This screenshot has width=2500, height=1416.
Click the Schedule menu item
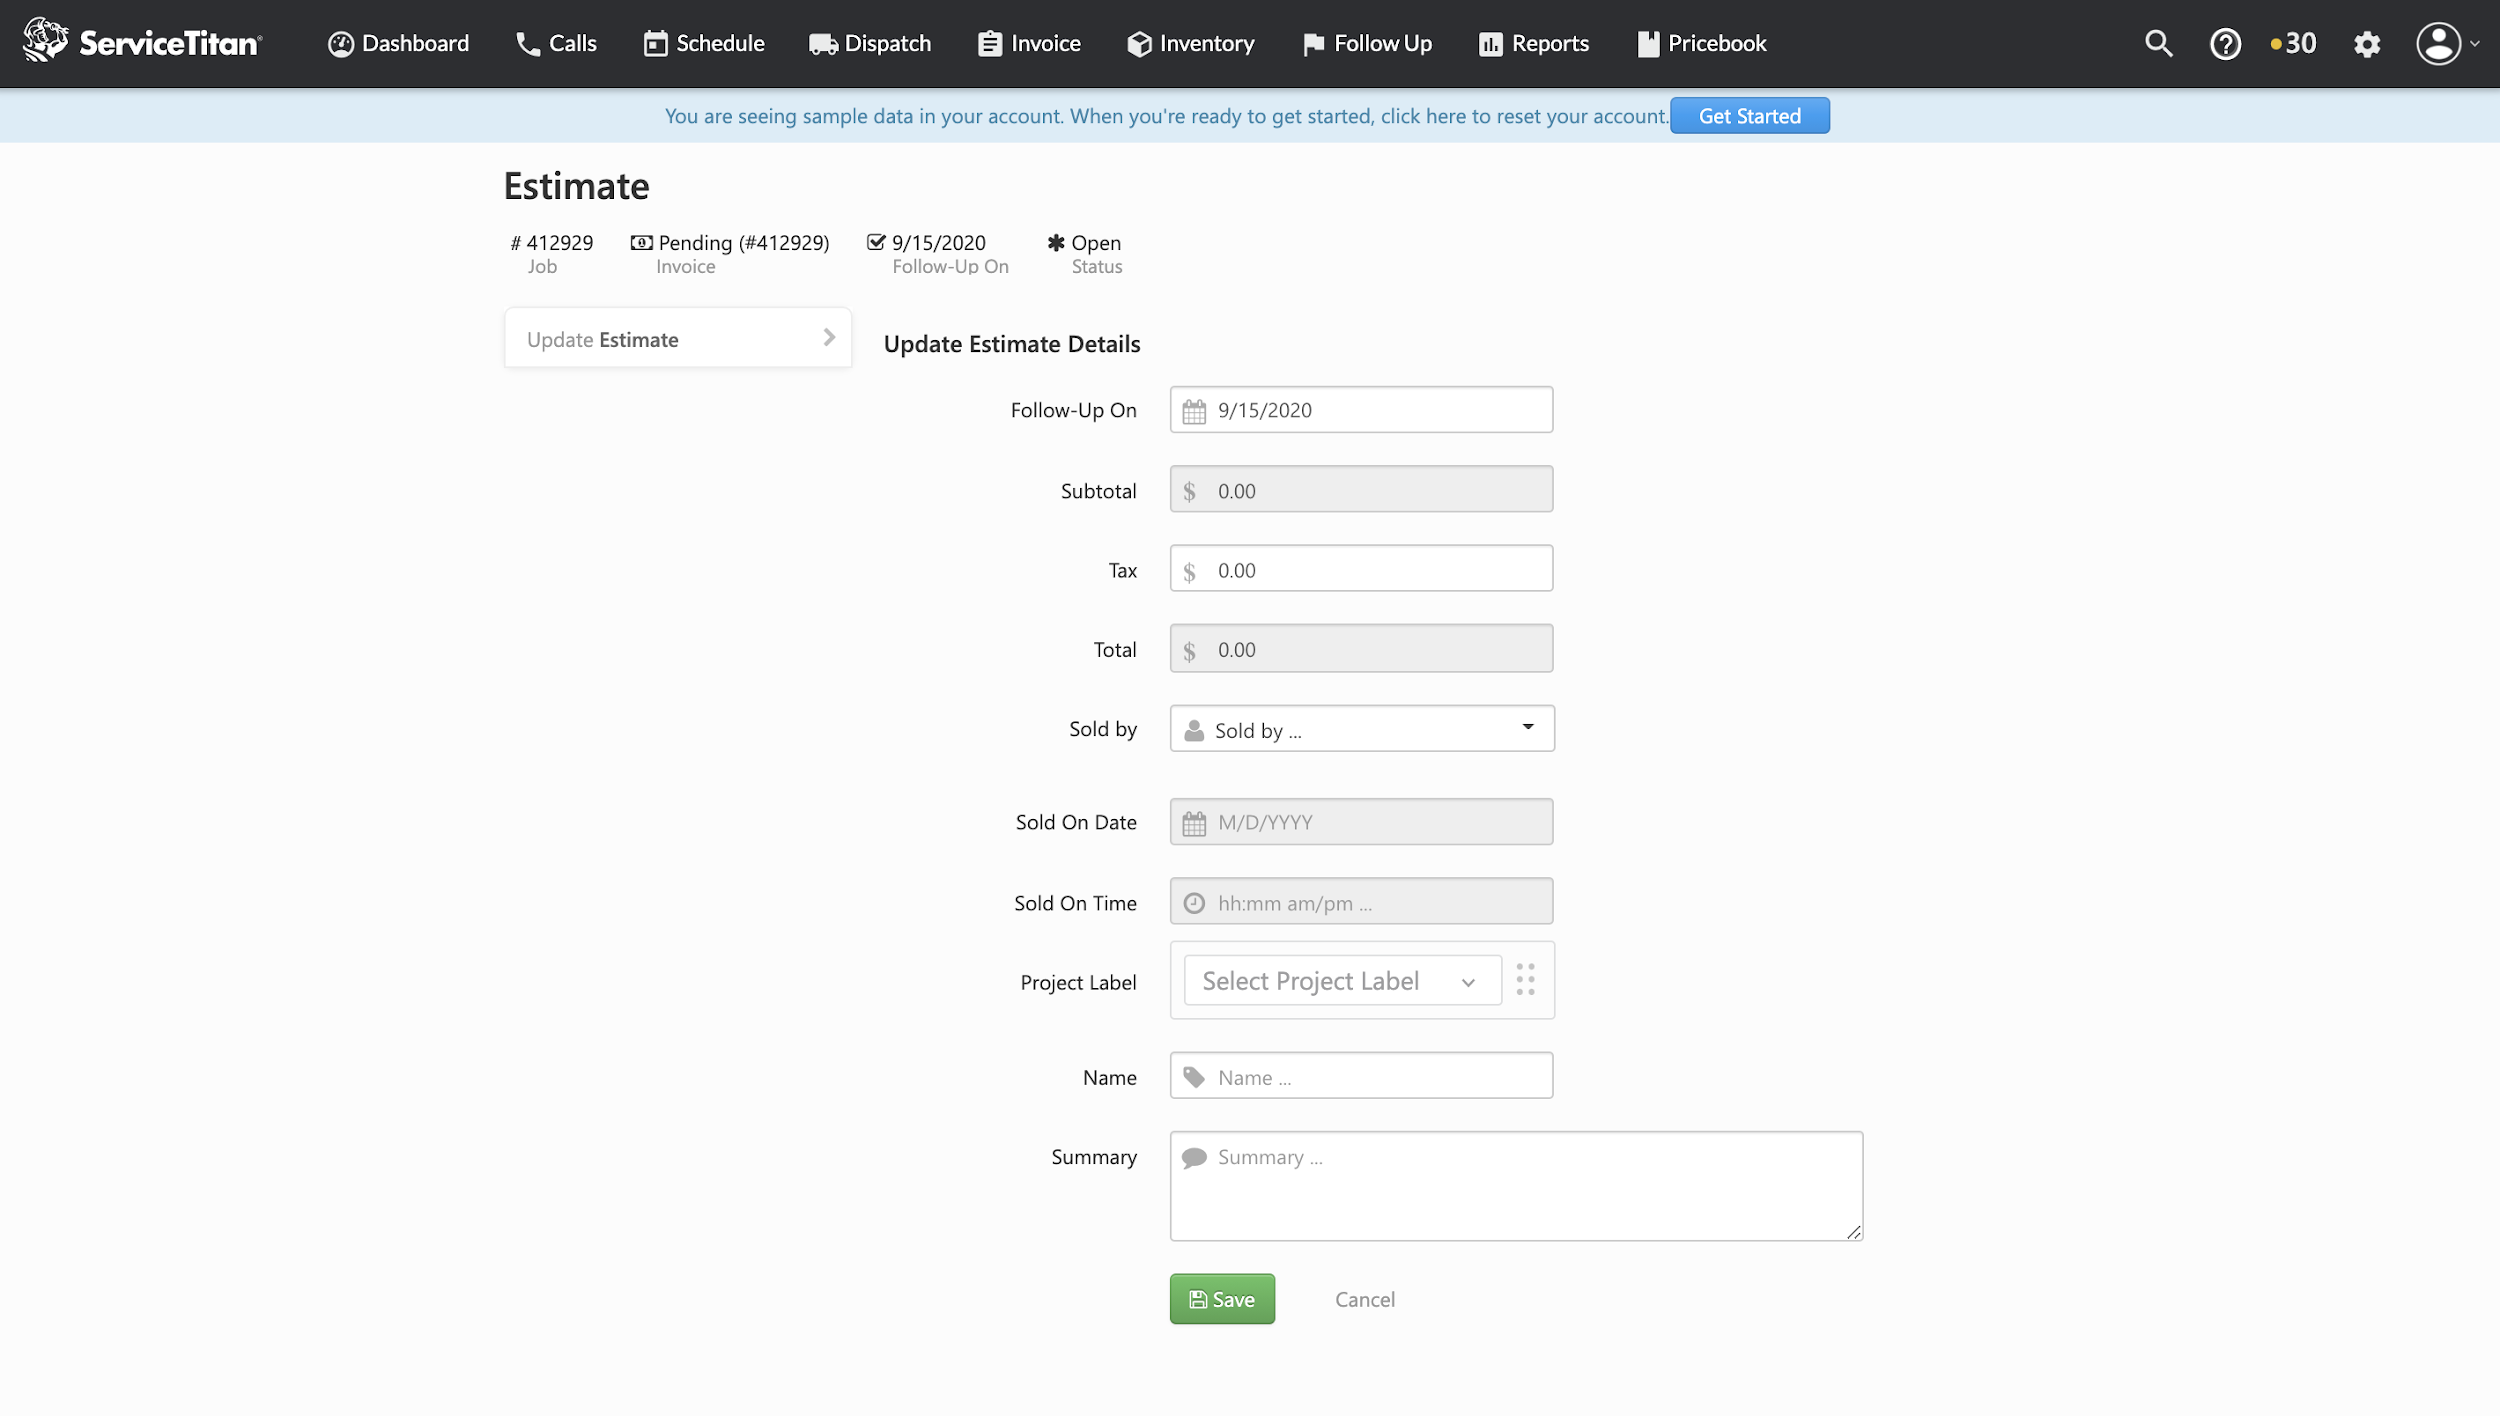(718, 43)
